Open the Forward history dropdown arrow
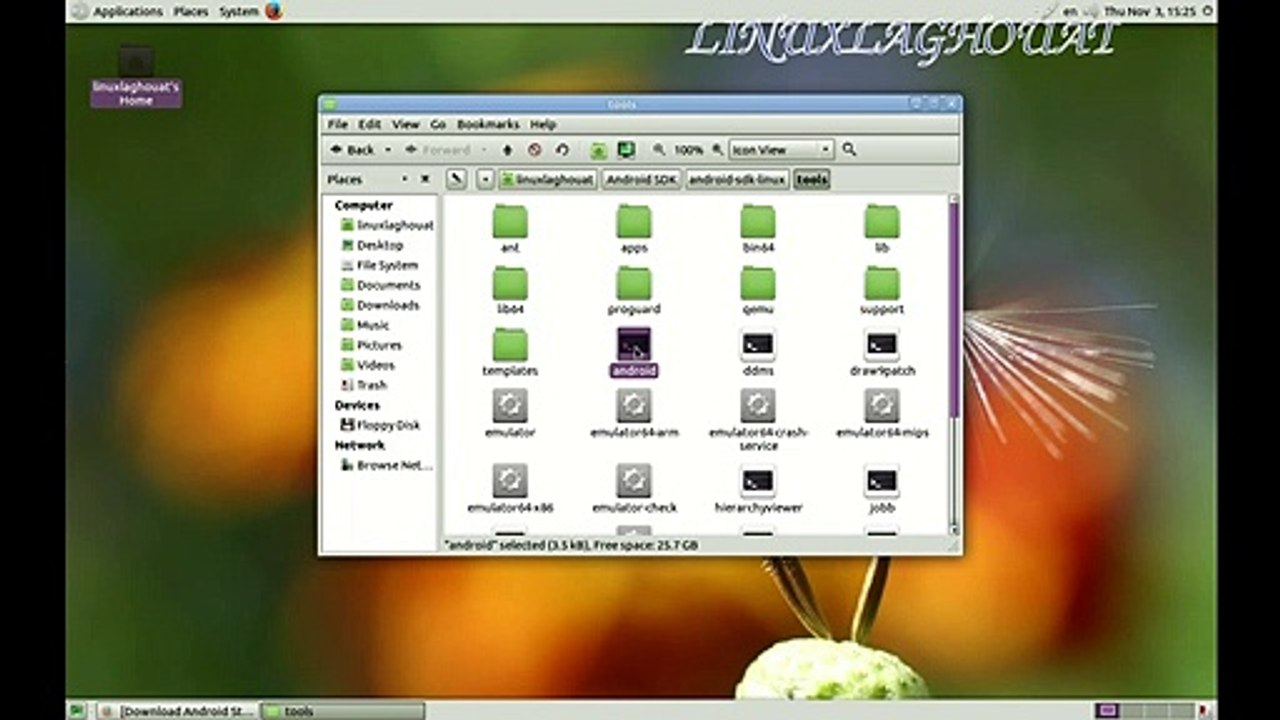 pos(484,150)
